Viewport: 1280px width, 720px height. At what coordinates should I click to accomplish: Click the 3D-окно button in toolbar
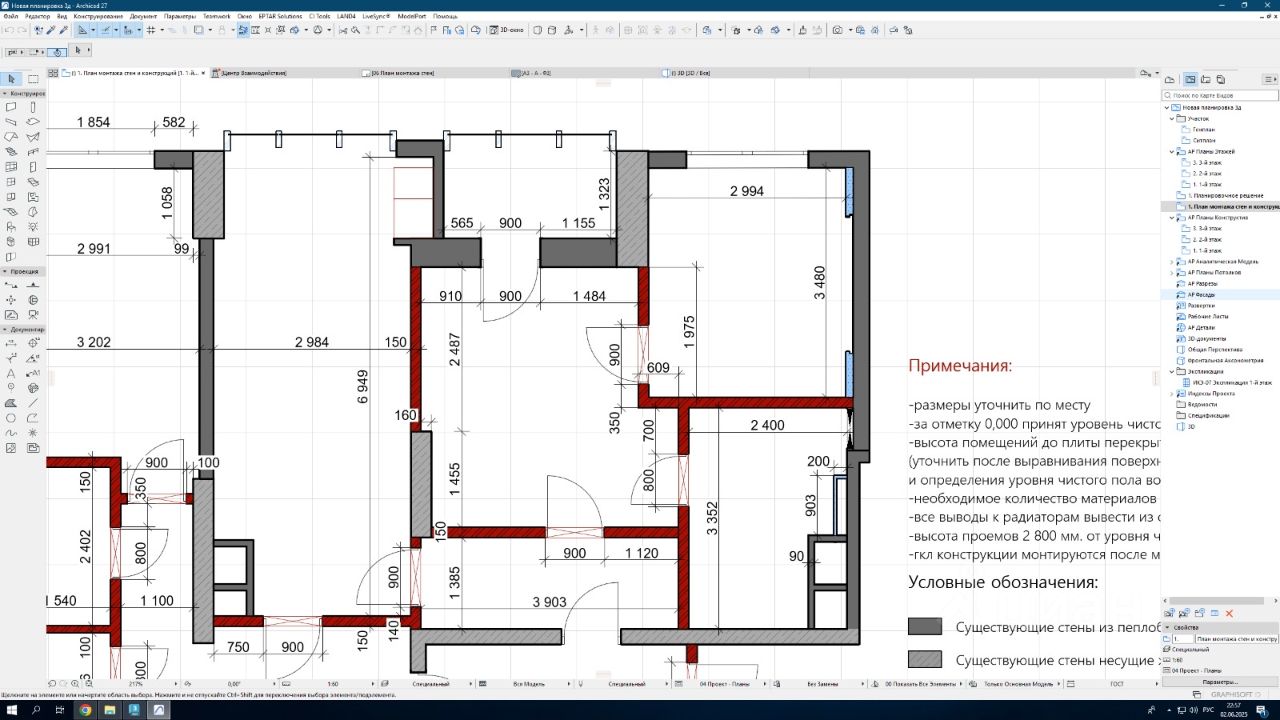tap(508, 30)
